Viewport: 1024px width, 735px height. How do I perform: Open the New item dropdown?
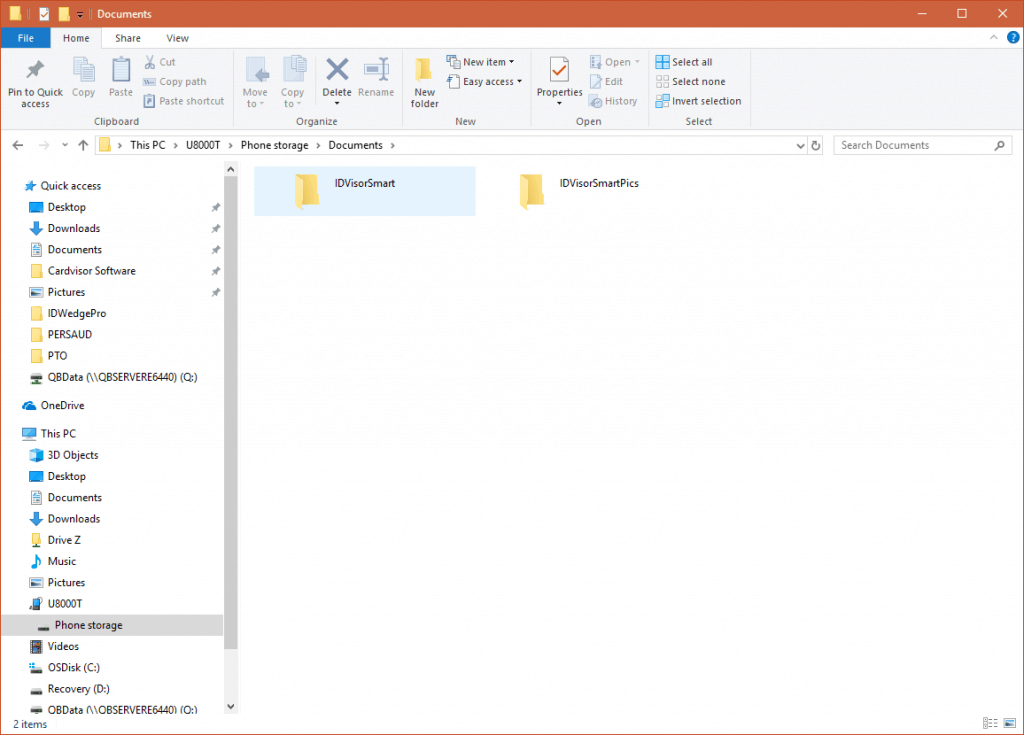483,61
